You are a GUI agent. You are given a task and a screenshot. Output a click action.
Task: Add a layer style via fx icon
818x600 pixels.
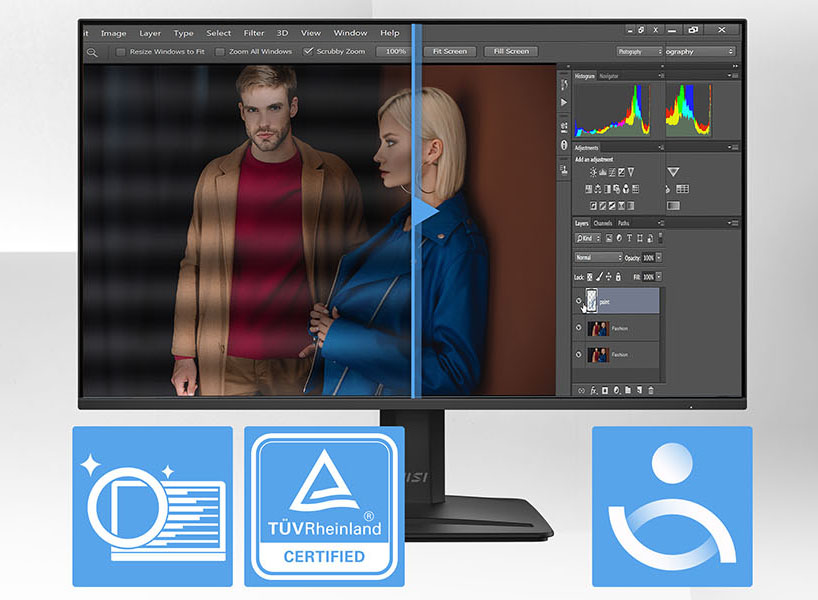click(593, 390)
